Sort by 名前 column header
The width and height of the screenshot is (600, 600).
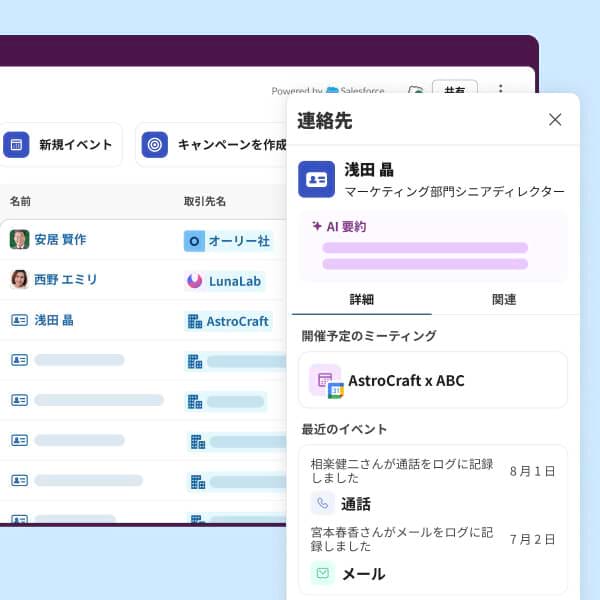(20, 201)
